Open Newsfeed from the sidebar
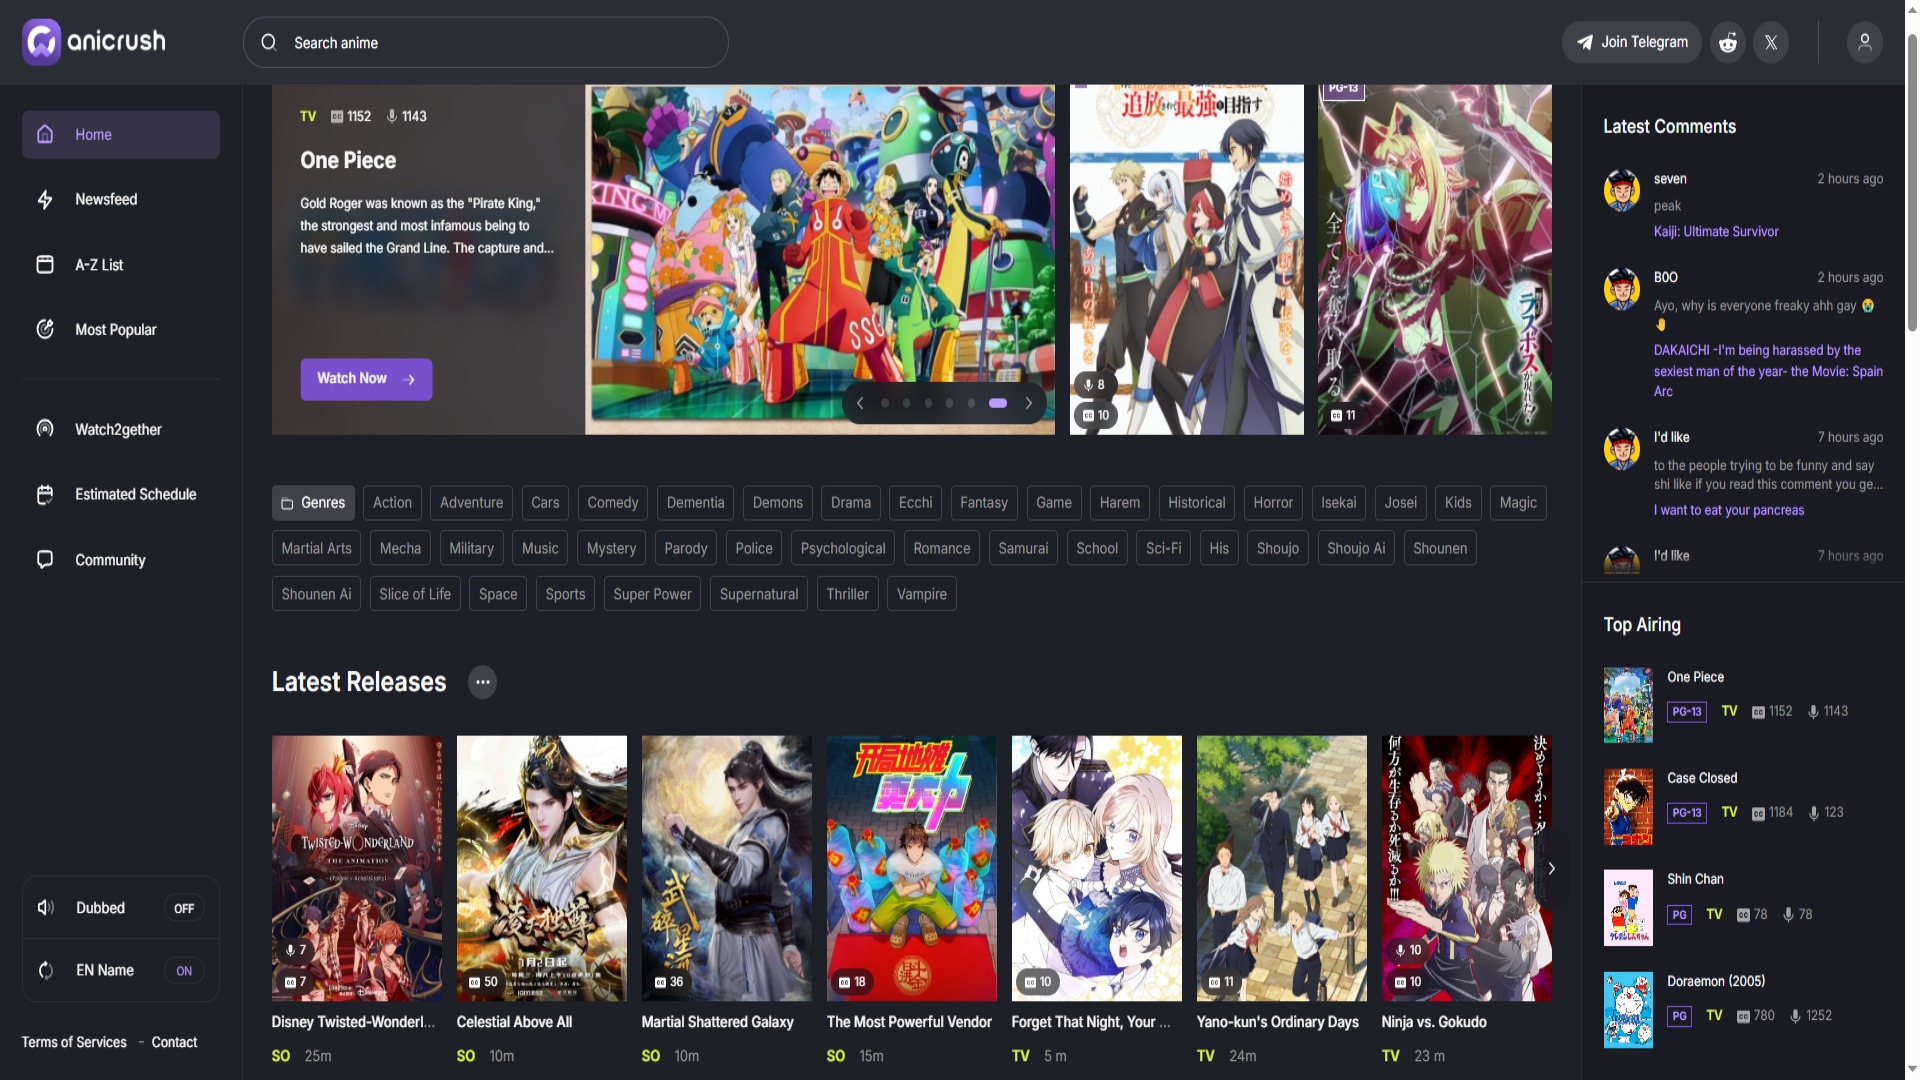Viewport: 1920px width, 1080px height. 105,199
